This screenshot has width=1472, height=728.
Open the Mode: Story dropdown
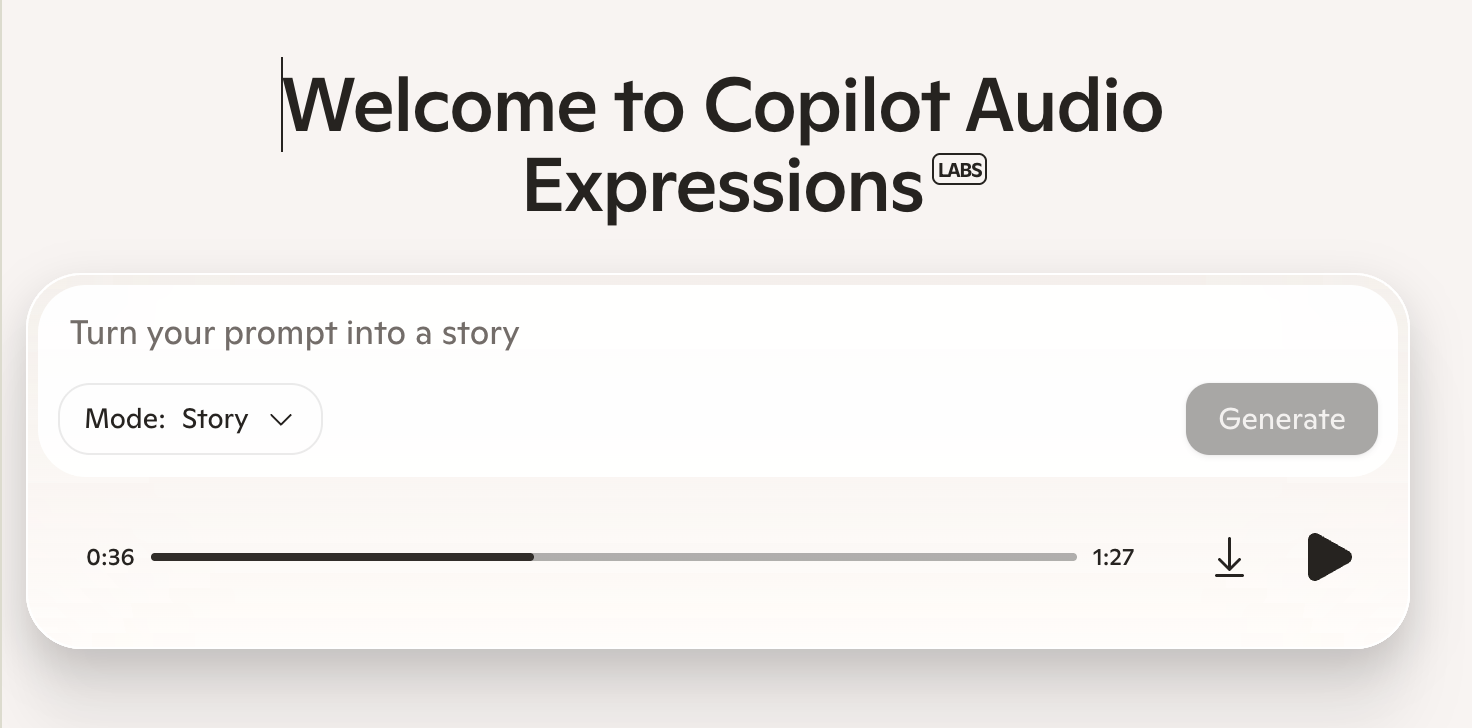pyautogui.click(x=190, y=419)
